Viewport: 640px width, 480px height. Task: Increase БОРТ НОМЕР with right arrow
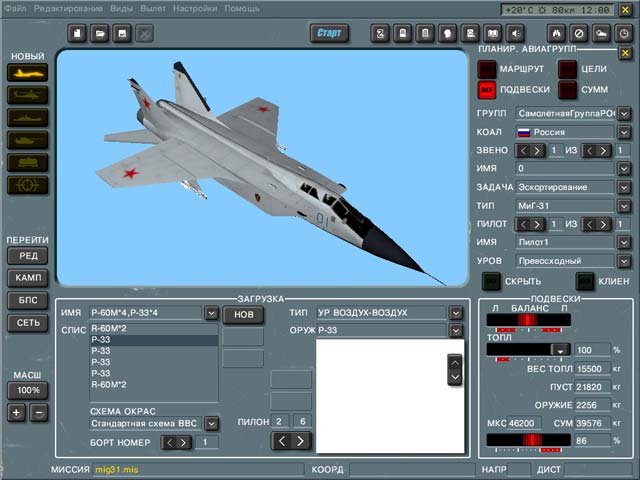(x=184, y=442)
